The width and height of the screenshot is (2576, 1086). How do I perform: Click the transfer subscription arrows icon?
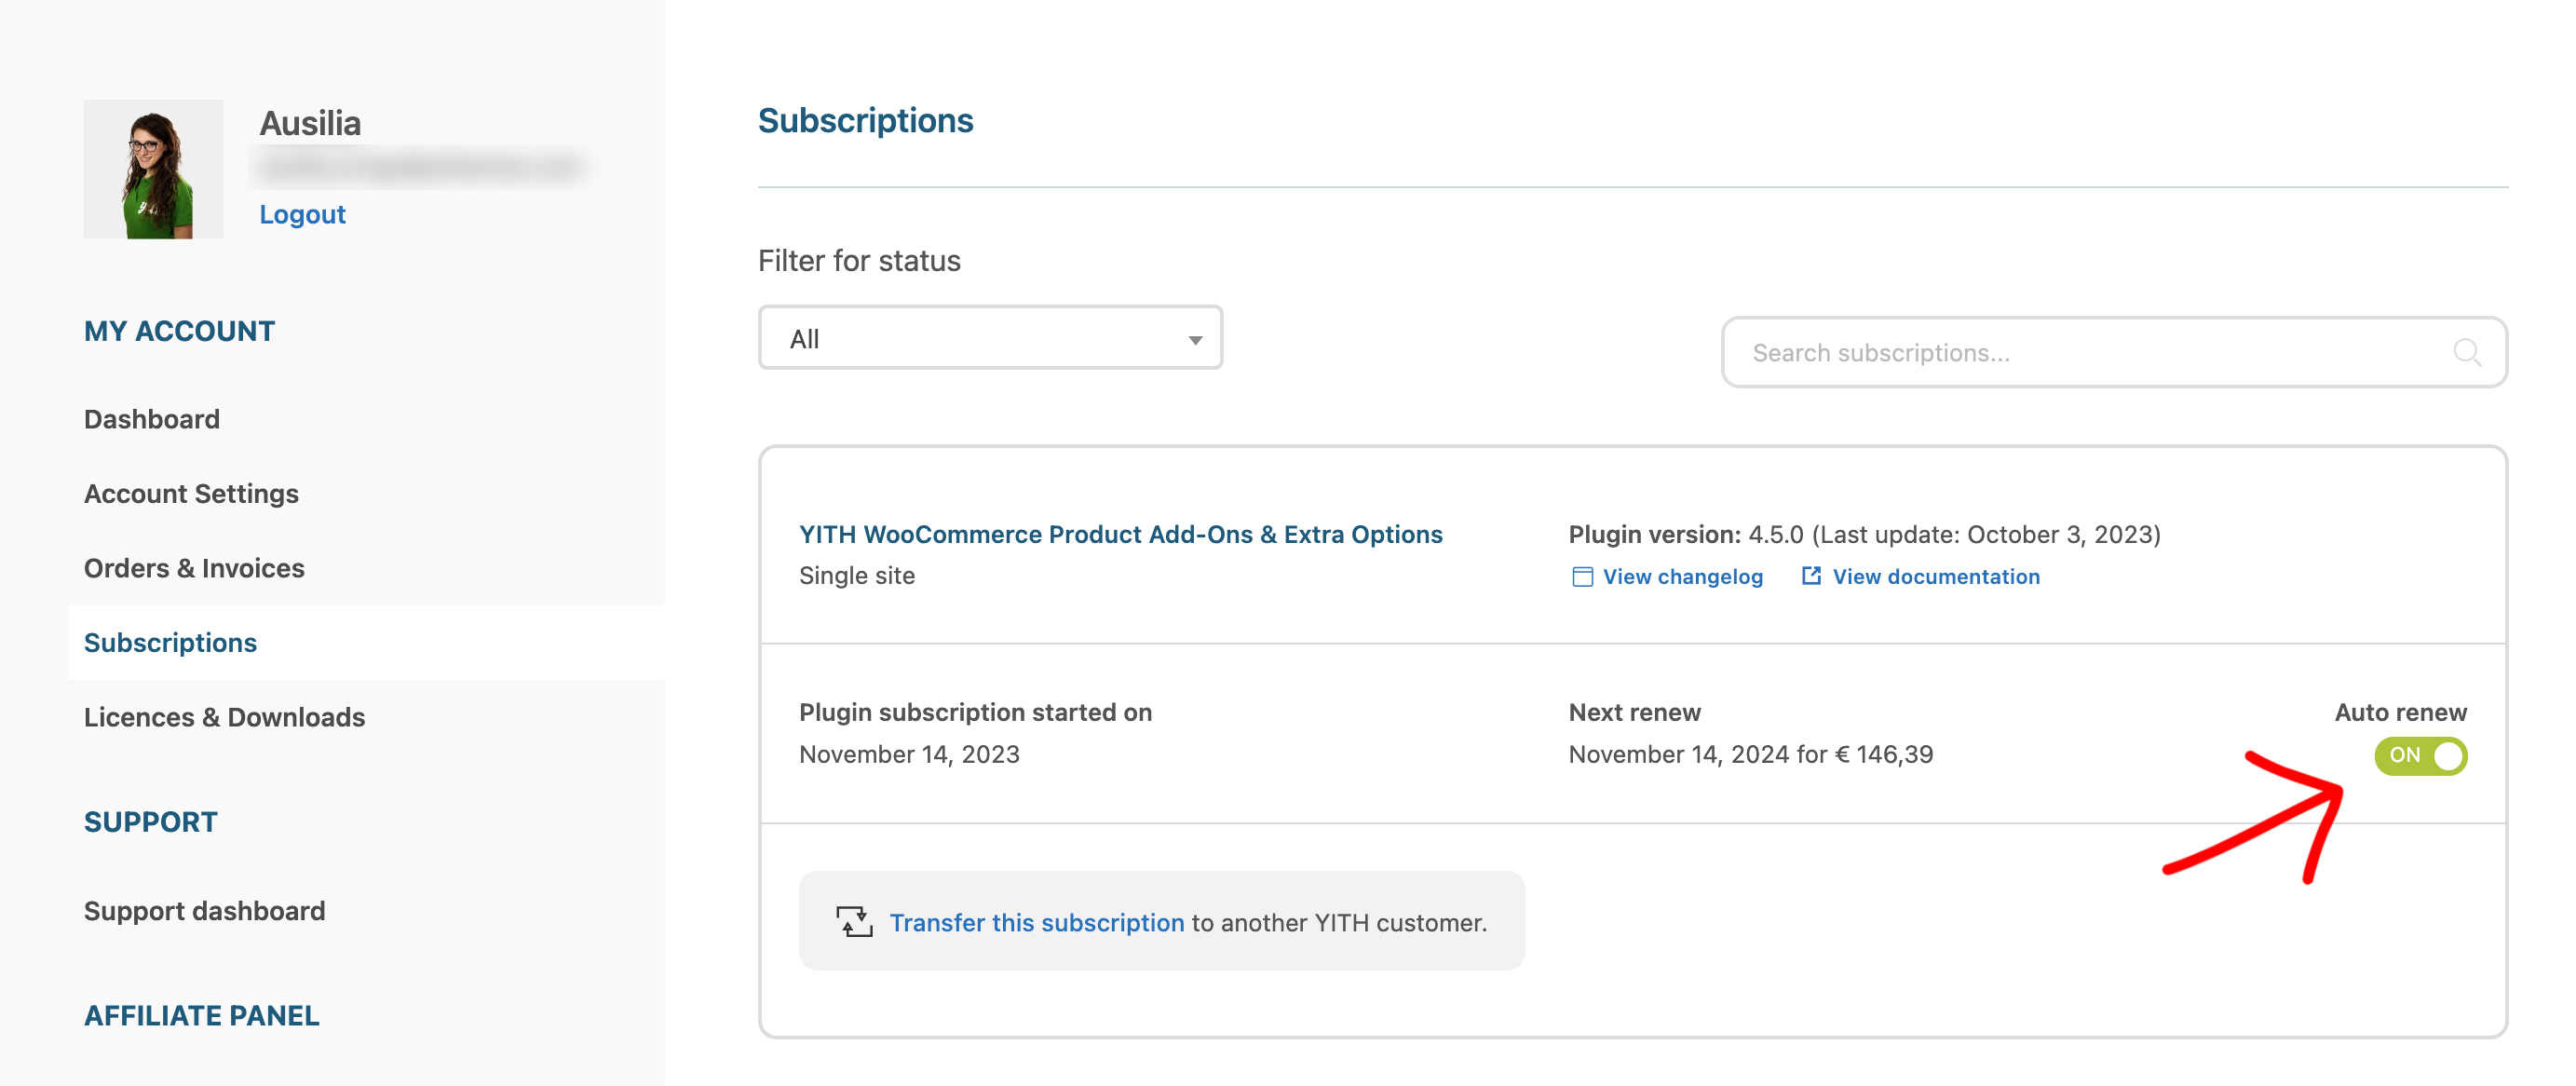tap(854, 922)
